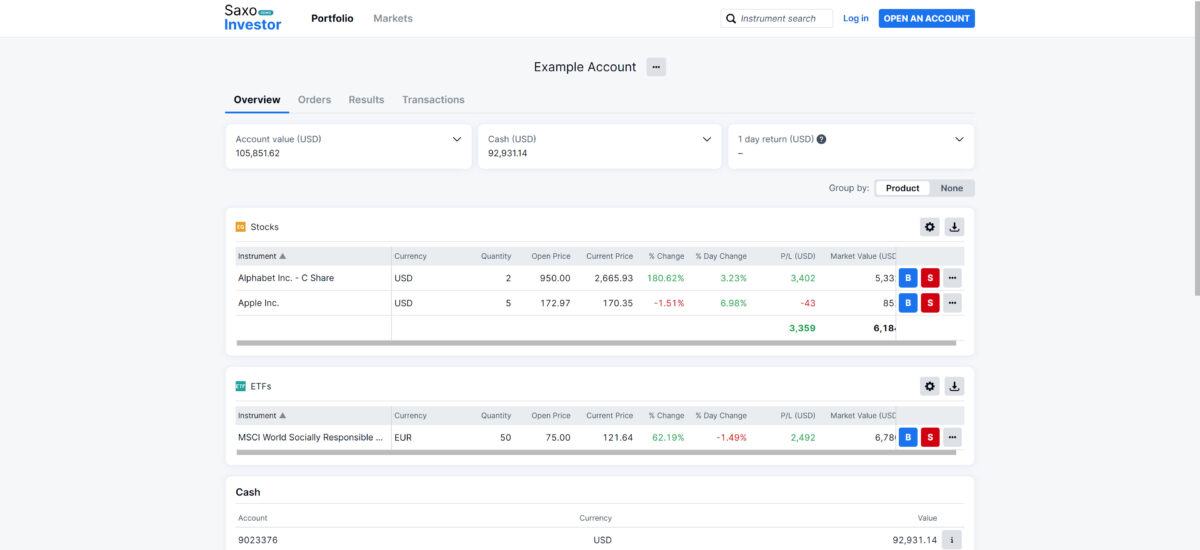1200x550 pixels.
Task: Click the Log in link
Action: 856,18
